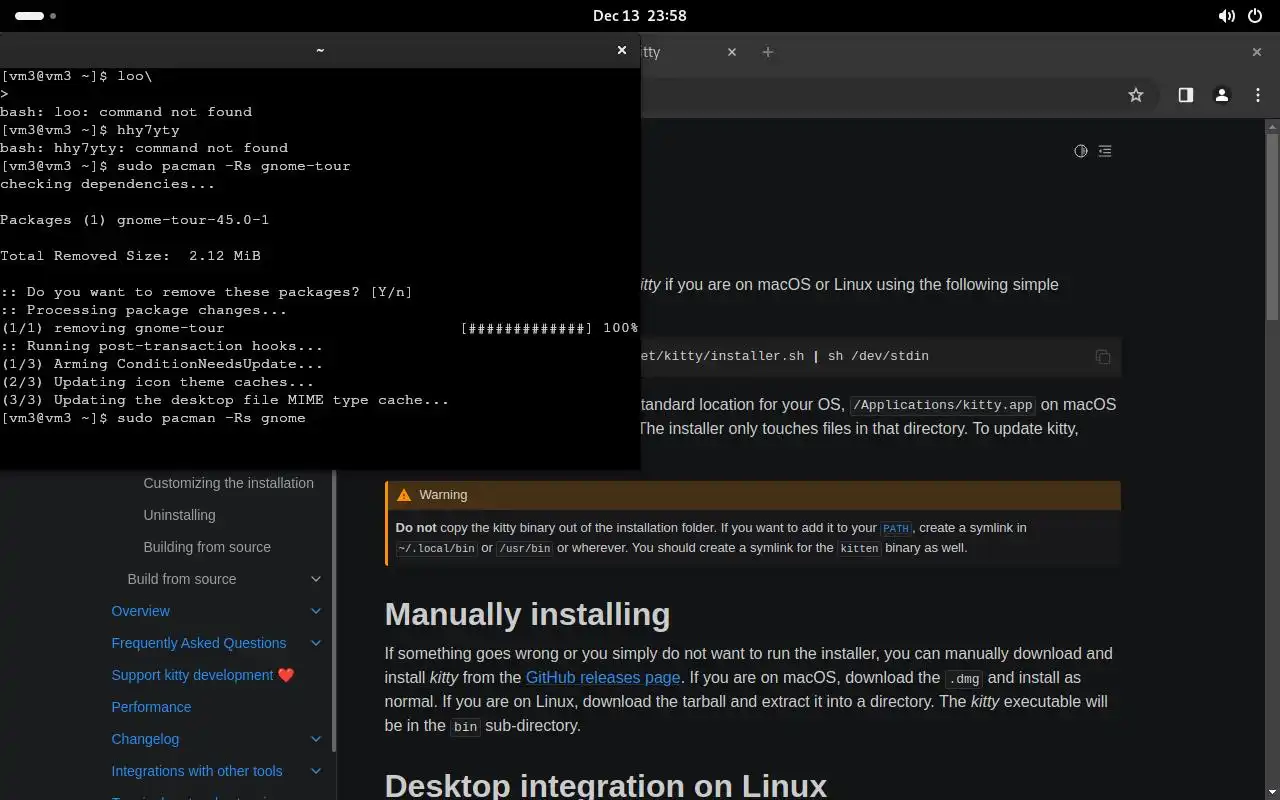Screen dimensions: 1280x800
Task: Open Frequently Asked Questions link
Action: pyautogui.click(x=198, y=643)
